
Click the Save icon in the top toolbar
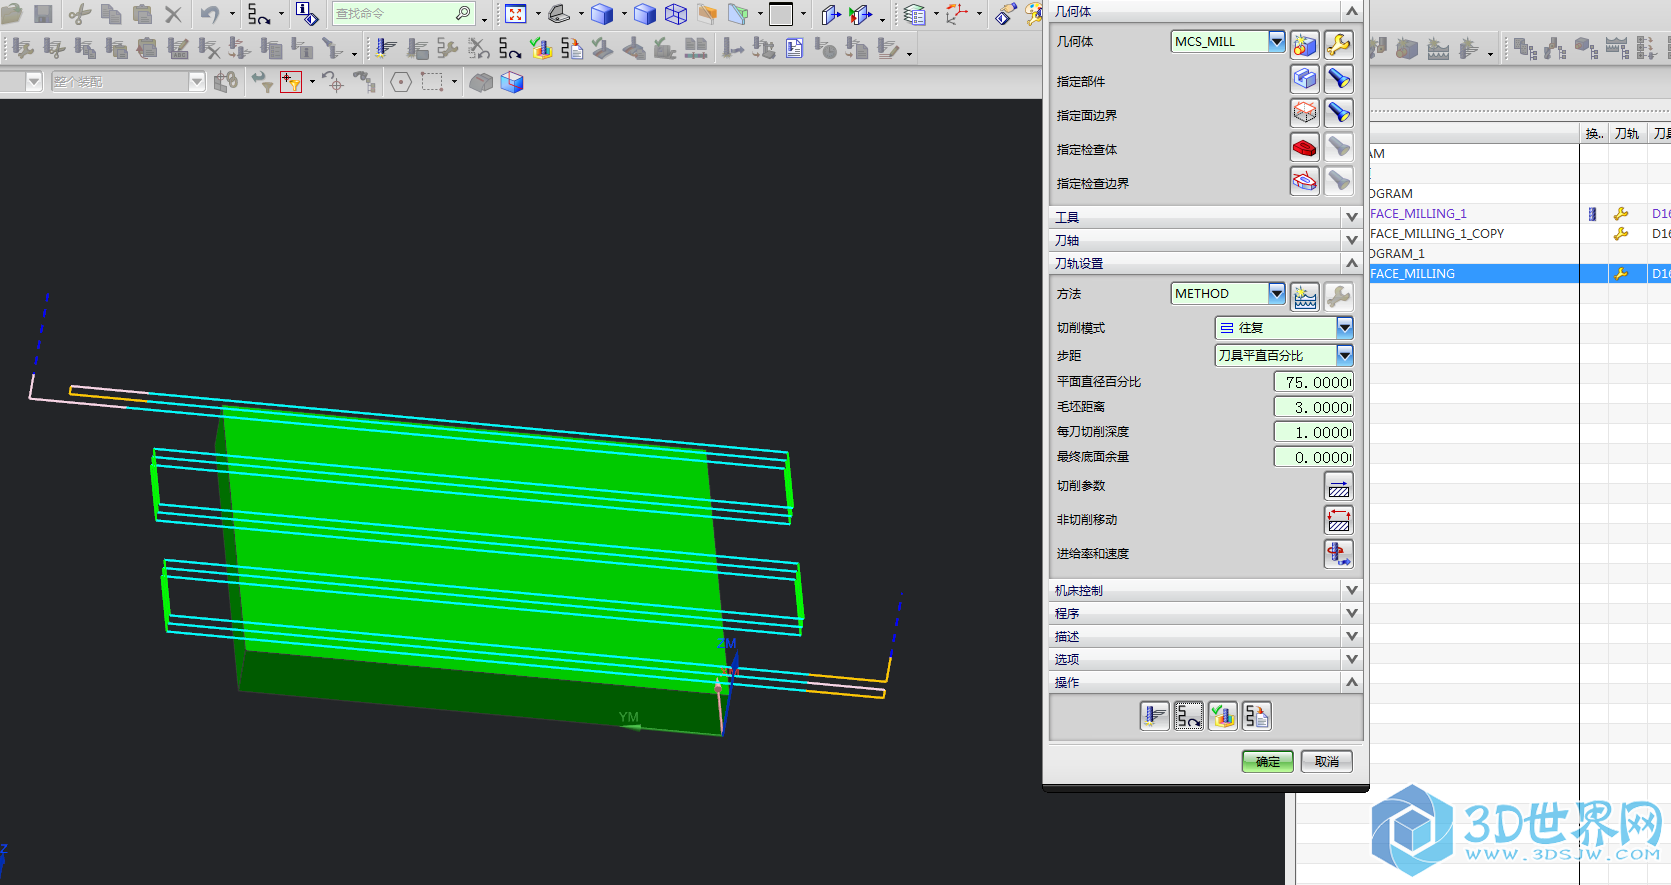click(43, 14)
